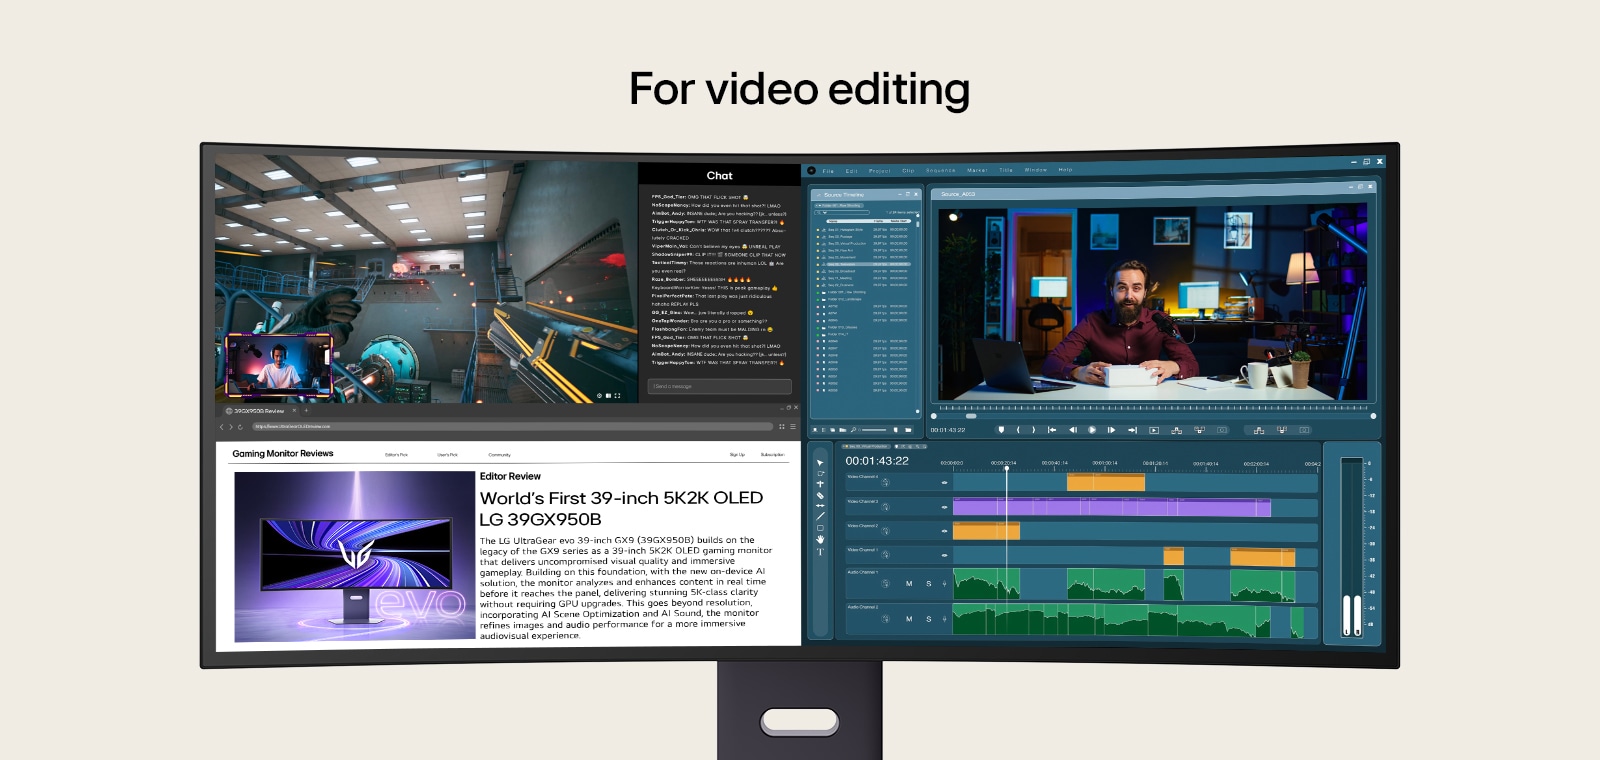The image size is (1600, 760).
Task: Solo Audio Channel 1
Action: [x=928, y=584]
